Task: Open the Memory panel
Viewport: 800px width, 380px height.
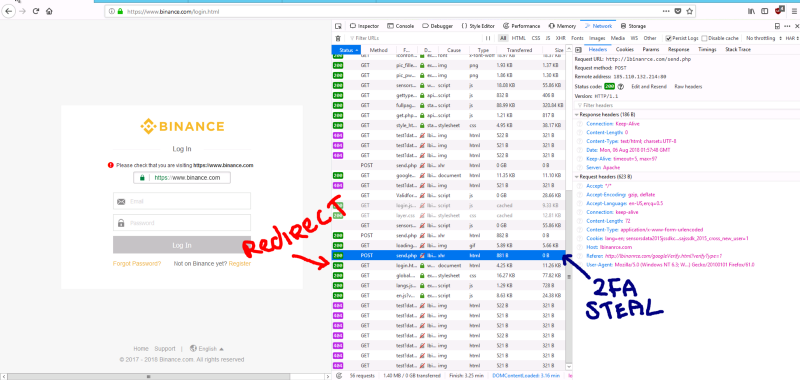Action: point(562,26)
